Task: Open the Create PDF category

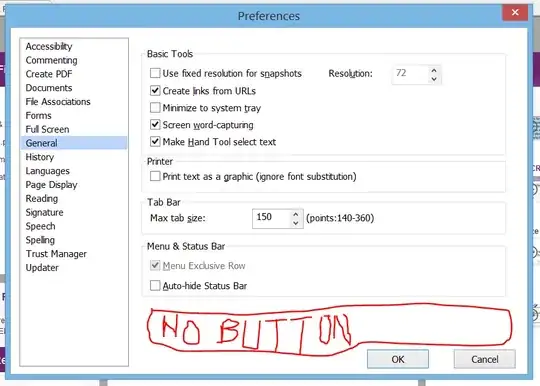Action: (49, 74)
